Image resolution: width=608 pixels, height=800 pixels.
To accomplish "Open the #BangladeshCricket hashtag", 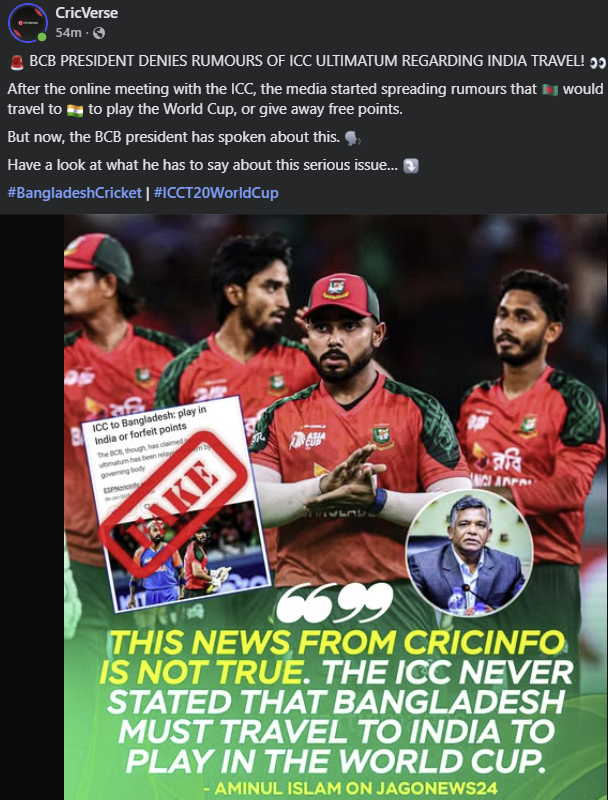I will pyautogui.click(x=74, y=193).
